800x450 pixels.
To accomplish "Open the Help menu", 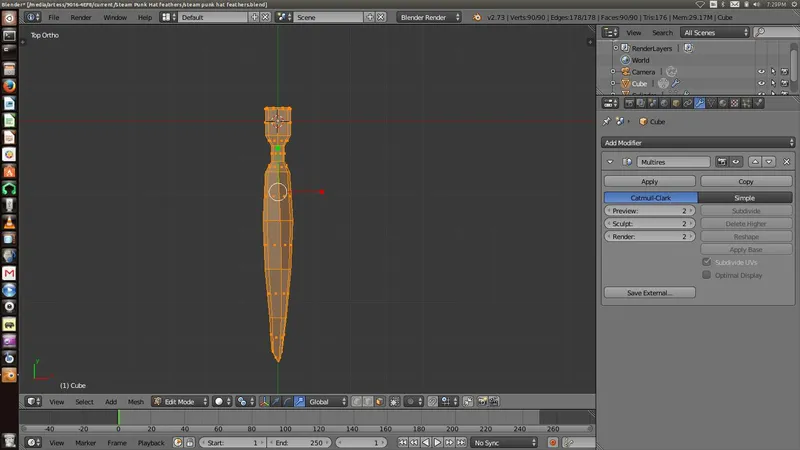I will [145, 17].
